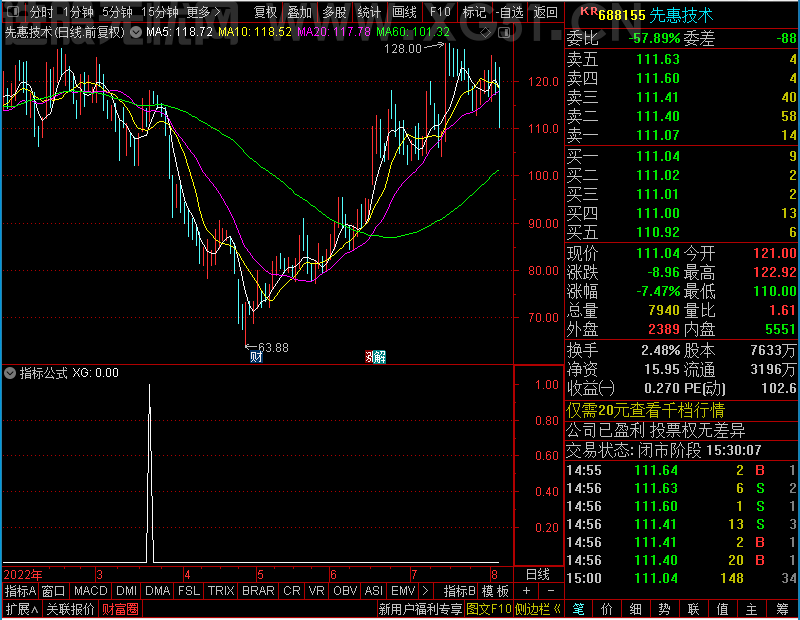Toggle the 扩展∧ expand panel
The image size is (800, 620).
(22, 609)
